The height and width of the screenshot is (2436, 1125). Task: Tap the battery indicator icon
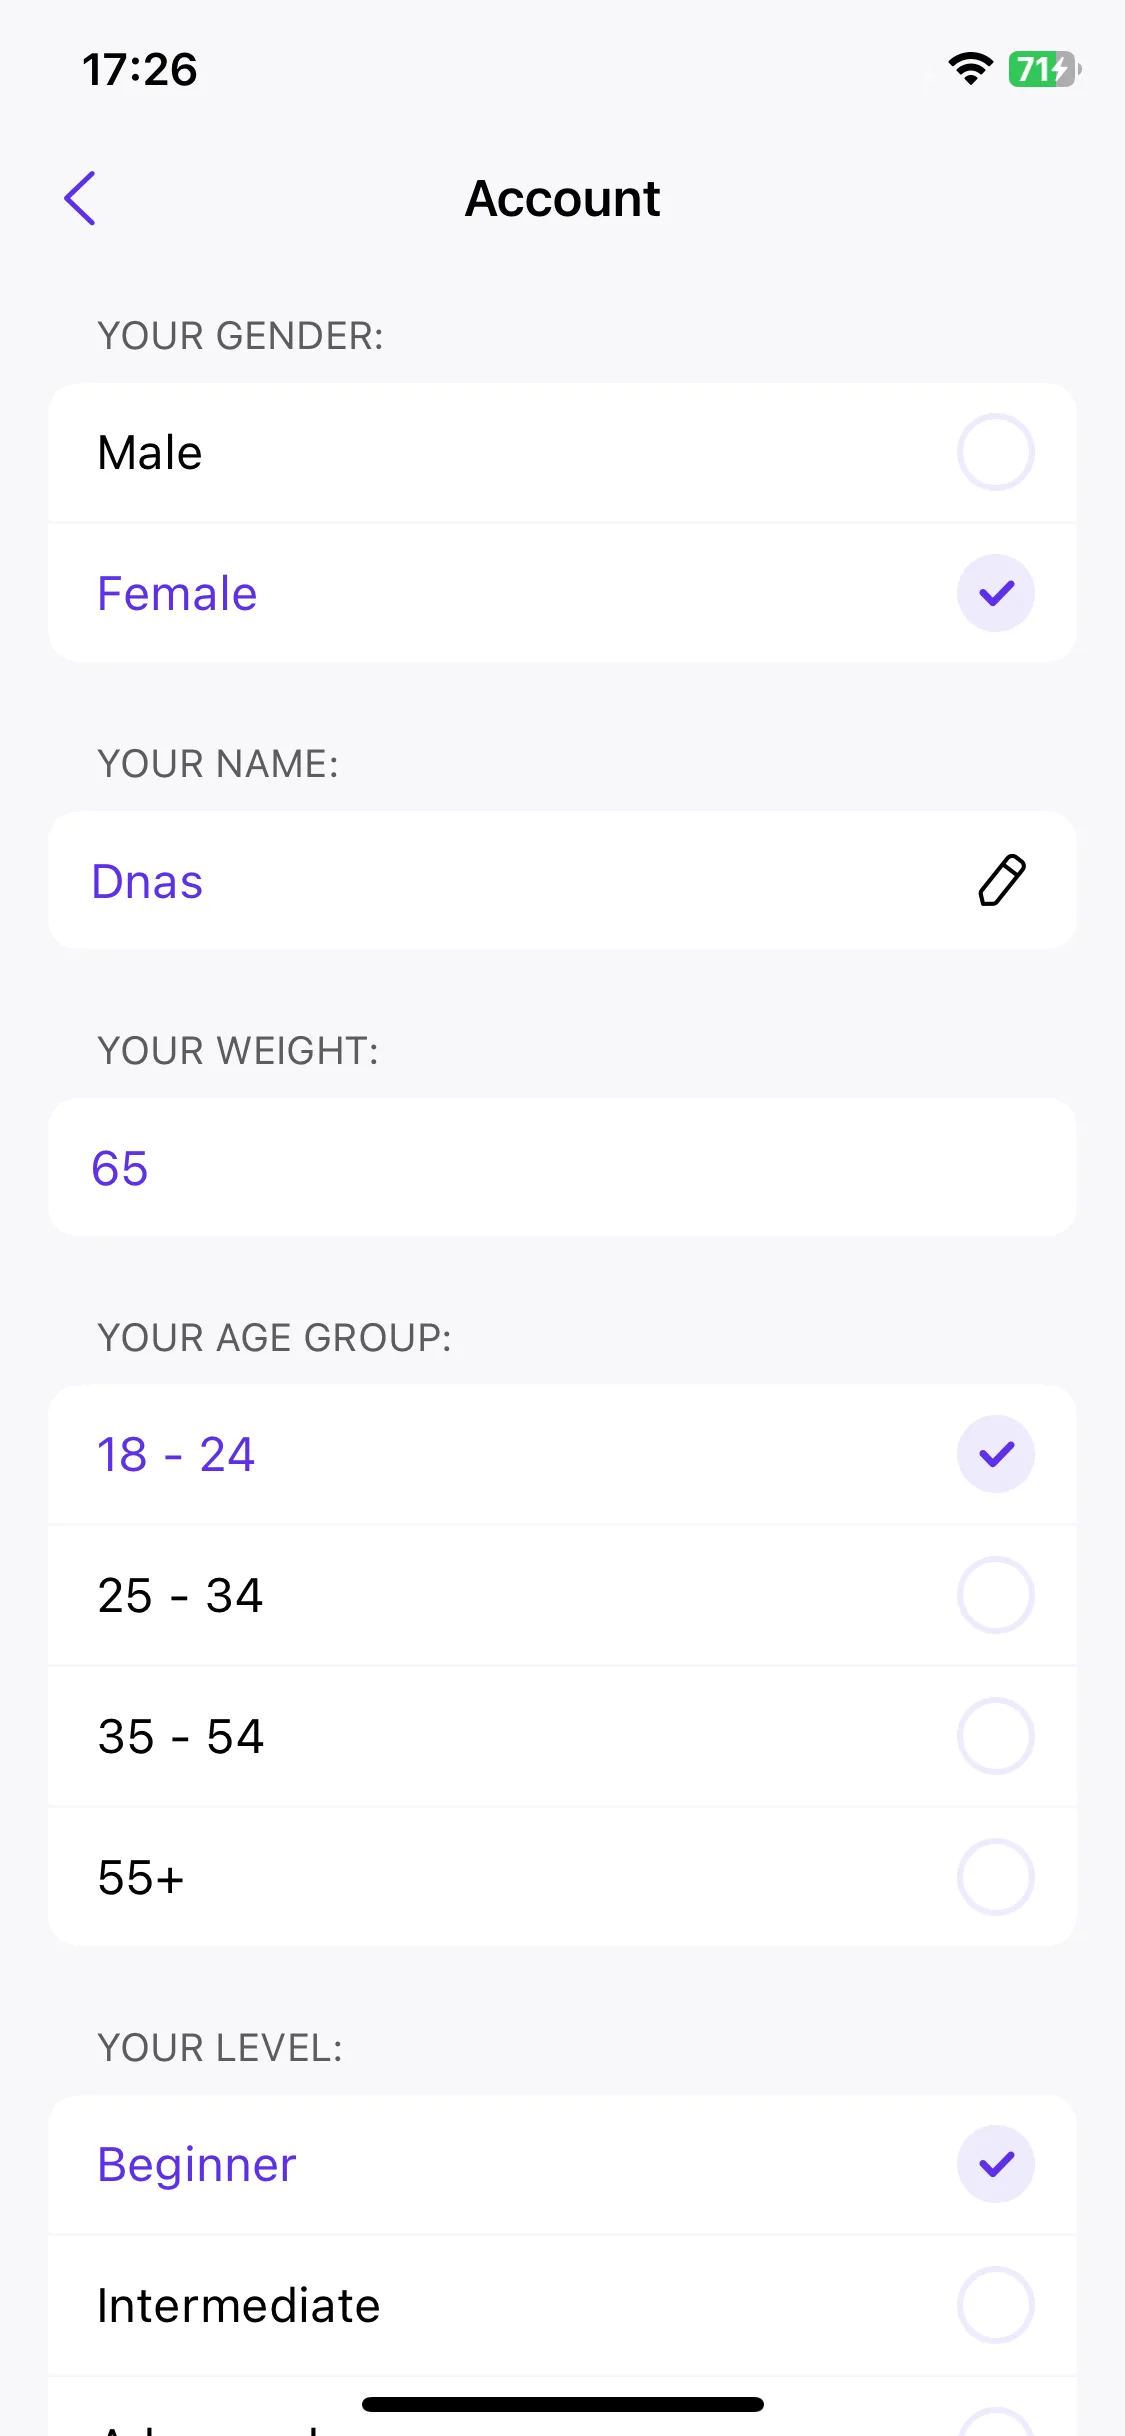click(1044, 69)
